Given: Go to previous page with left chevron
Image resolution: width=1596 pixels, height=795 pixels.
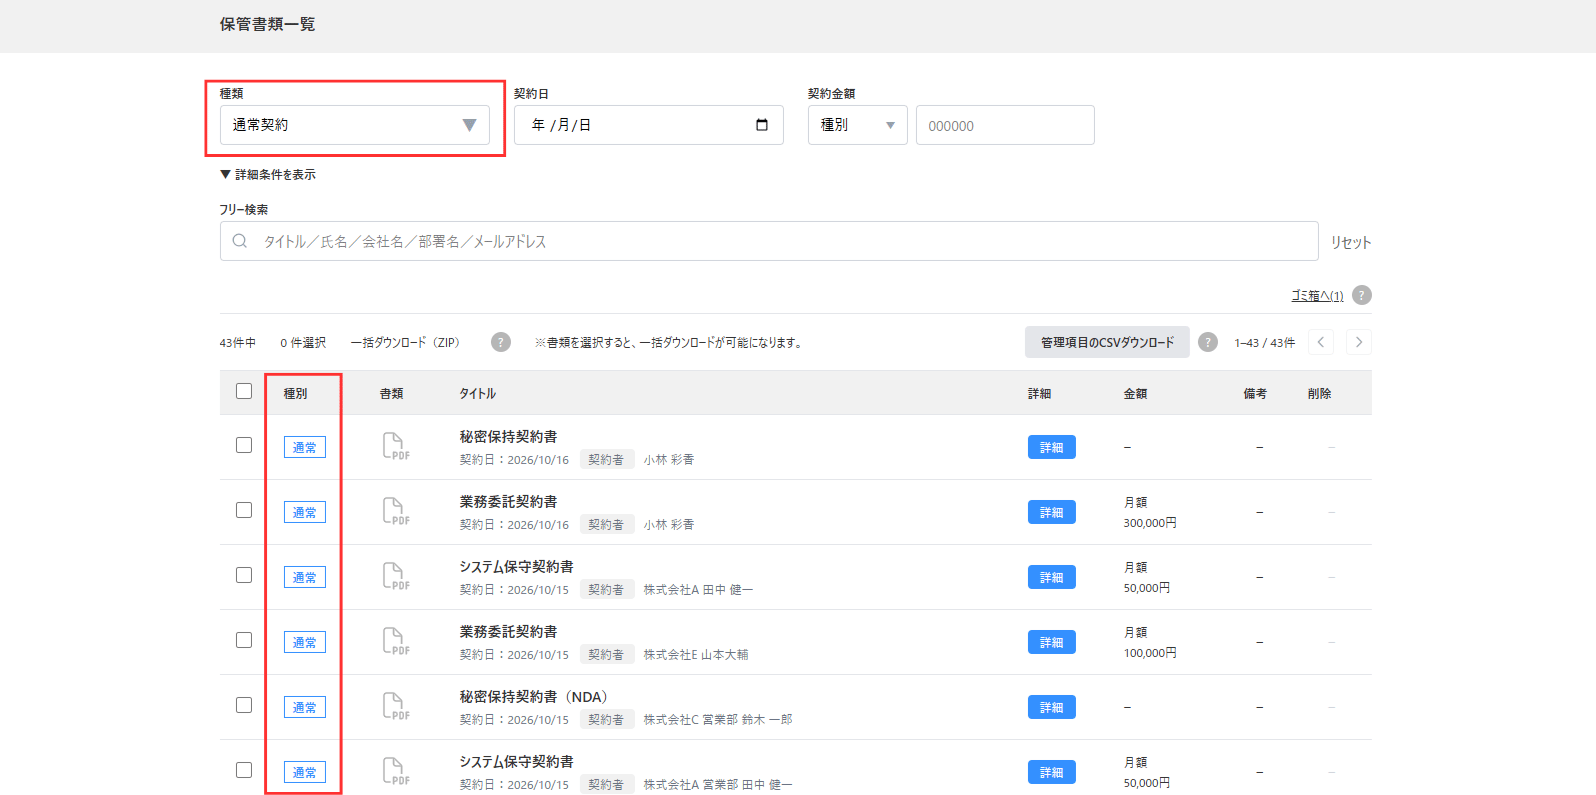Looking at the screenshot, I should 1321,342.
